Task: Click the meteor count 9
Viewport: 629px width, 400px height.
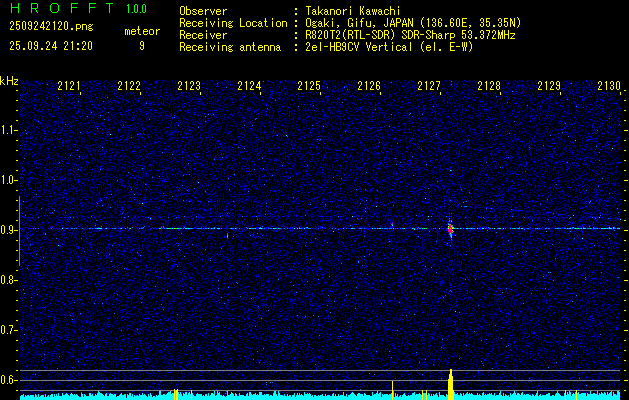Action: 142,46
